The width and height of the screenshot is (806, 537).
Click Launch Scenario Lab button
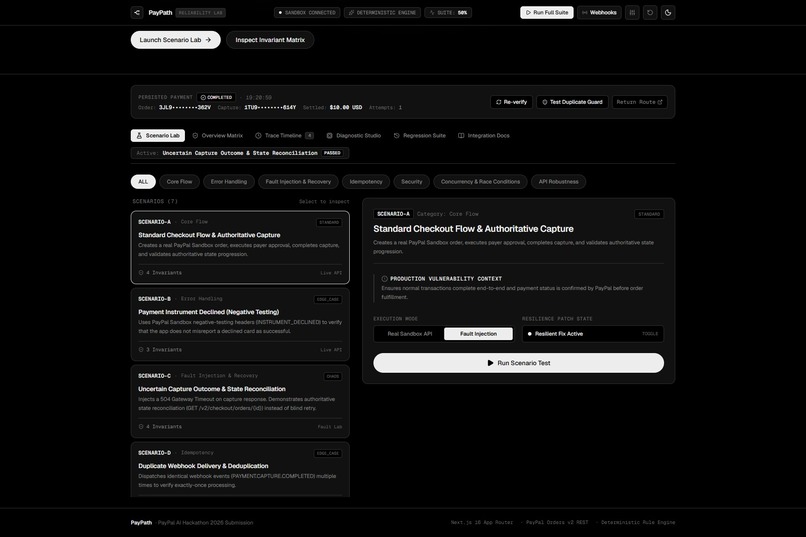click(175, 40)
